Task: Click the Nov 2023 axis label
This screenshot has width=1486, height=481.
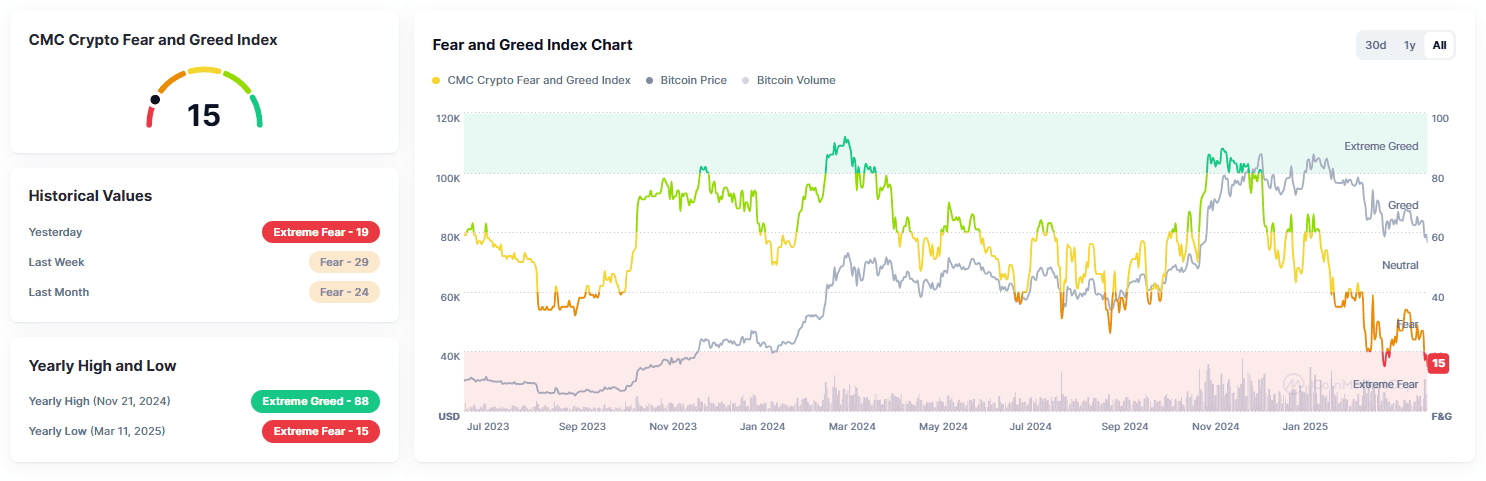Action: 673,426
